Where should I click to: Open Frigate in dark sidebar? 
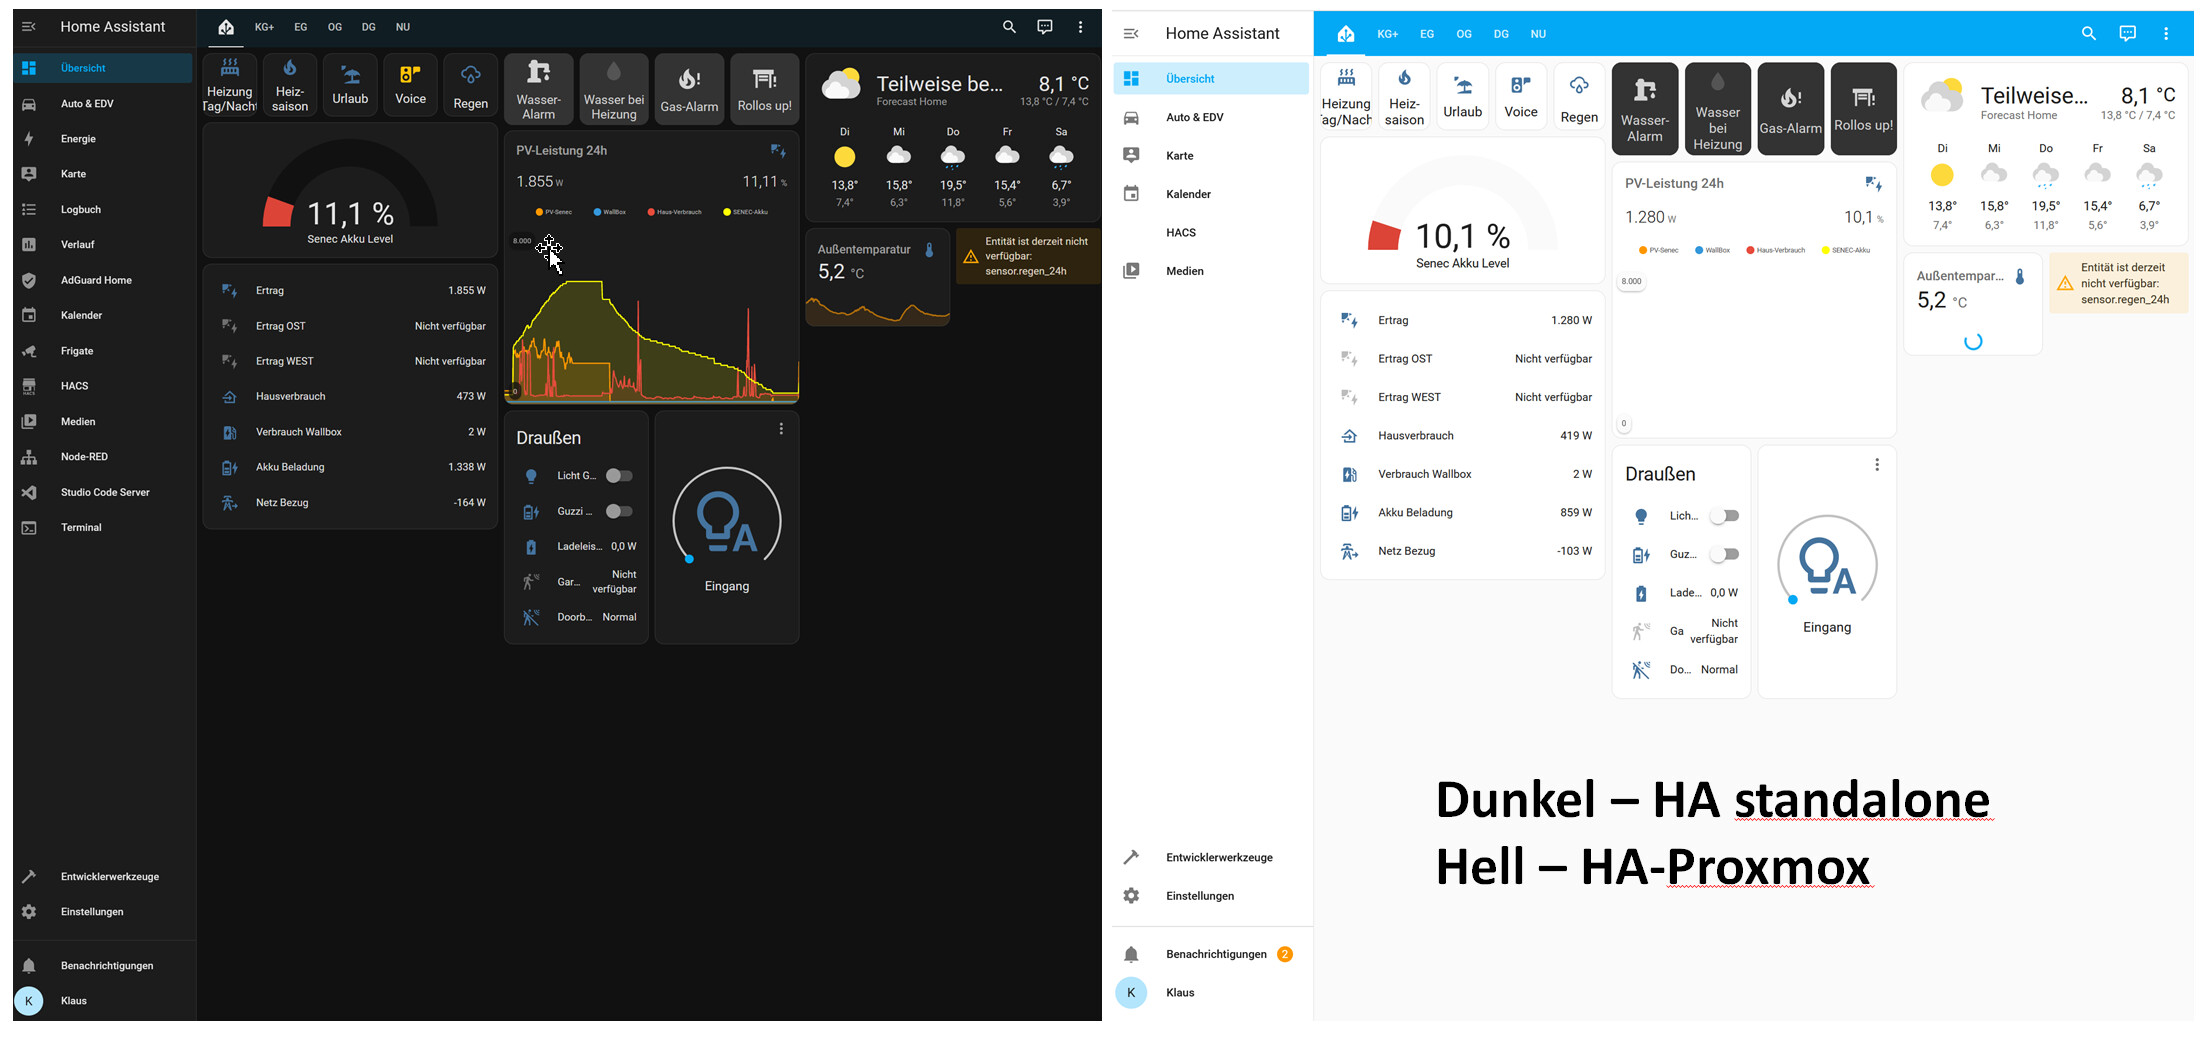(x=104, y=351)
